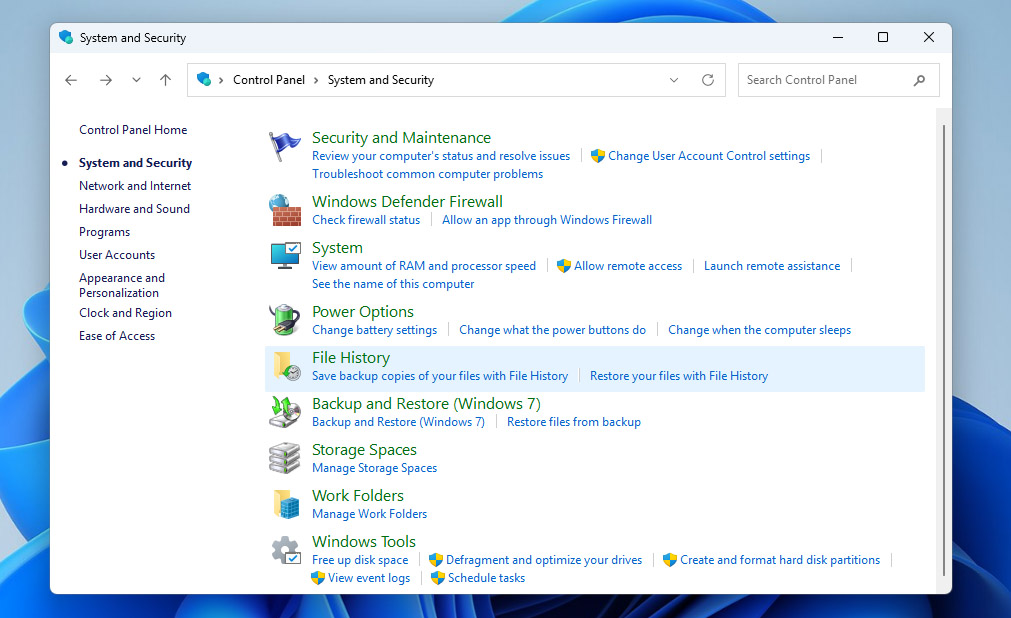Expand the address bar history dropdown
Image resolution: width=1011 pixels, height=618 pixels.
coord(674,80)
